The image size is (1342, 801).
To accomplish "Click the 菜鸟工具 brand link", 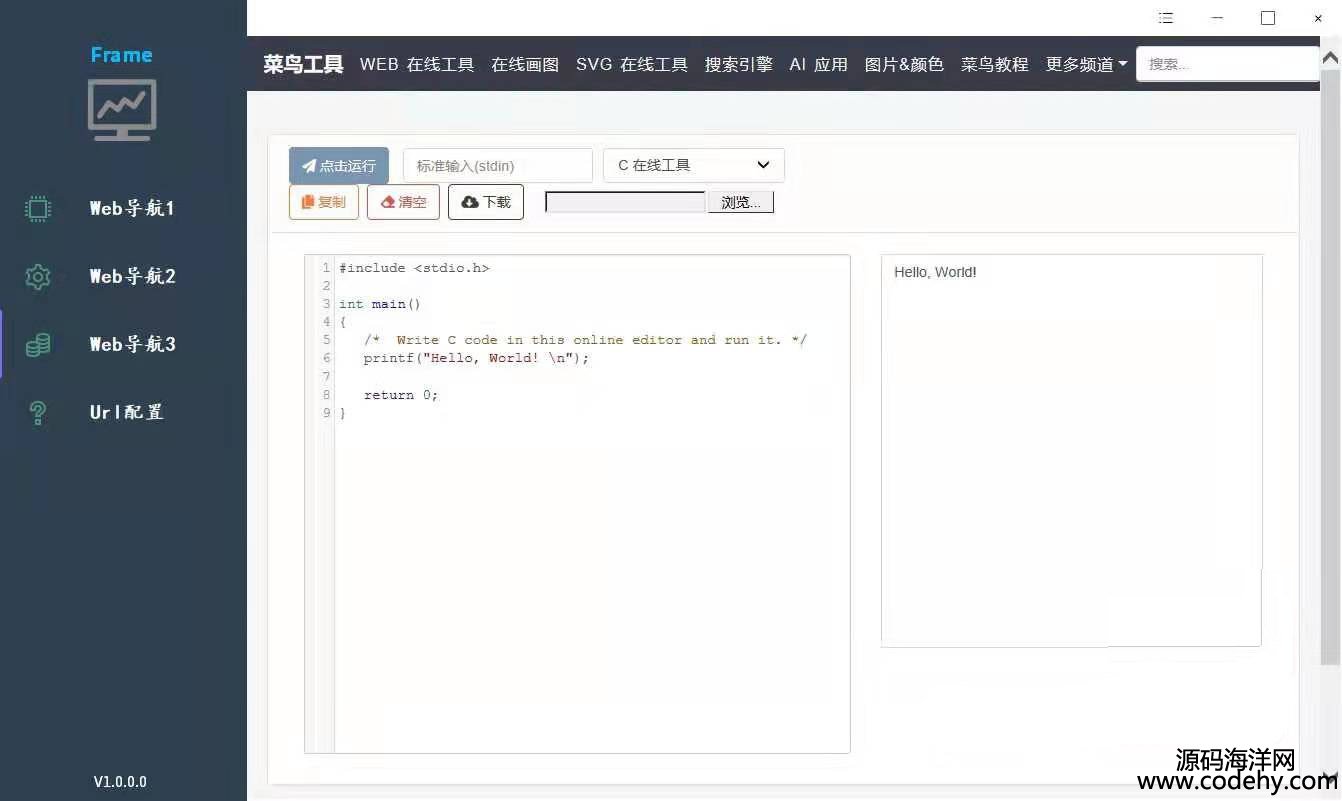I will point(303,64).
